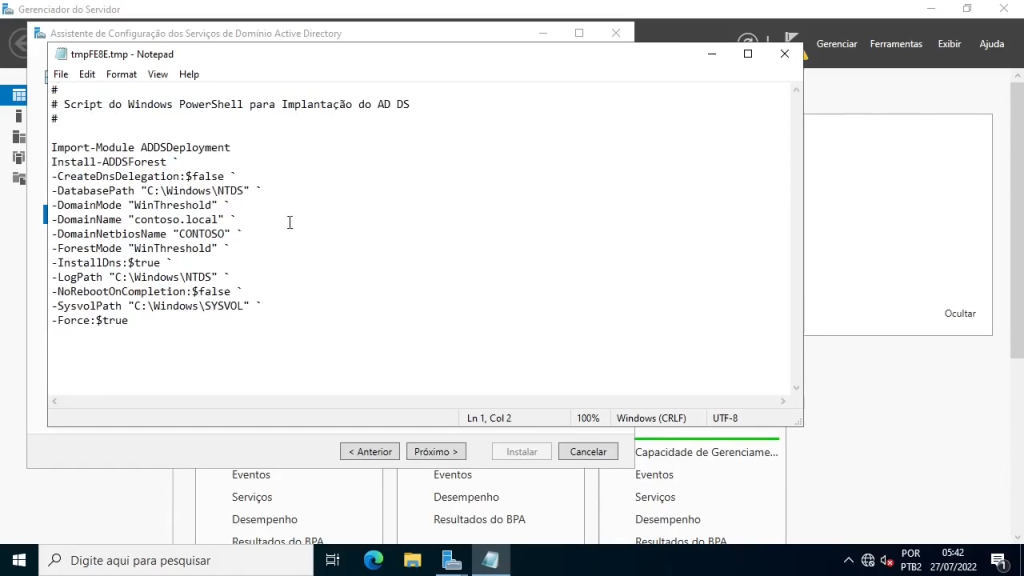Click the notifications flag icon in Server Manager

pyautogui.click(x=792, y=42)
